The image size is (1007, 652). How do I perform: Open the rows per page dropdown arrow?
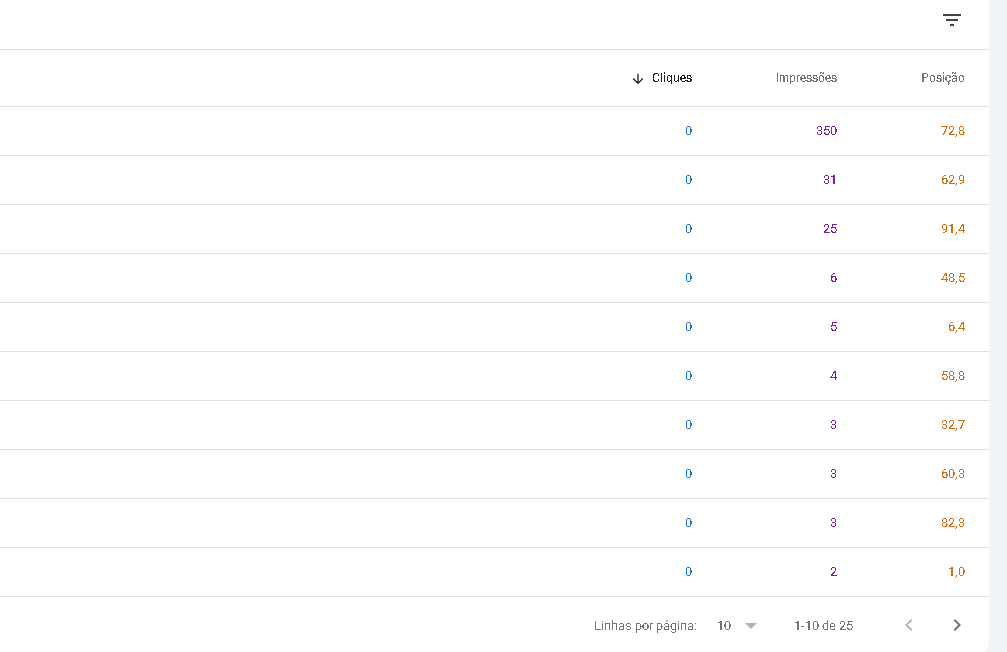(750, 624)
